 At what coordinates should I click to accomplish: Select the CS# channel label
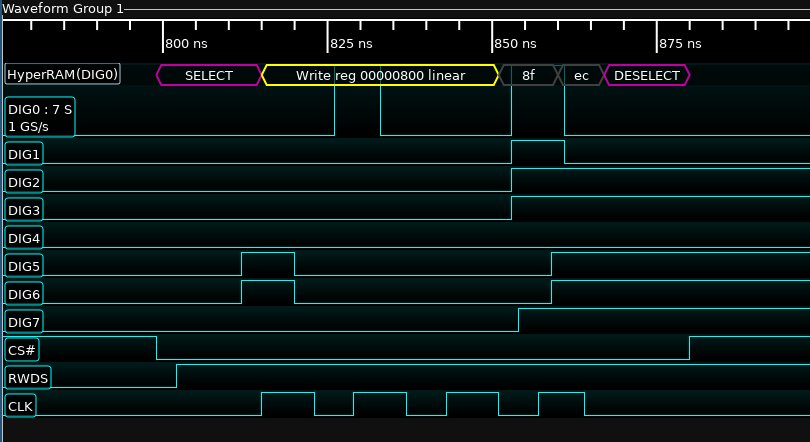[x=22, y=350]
